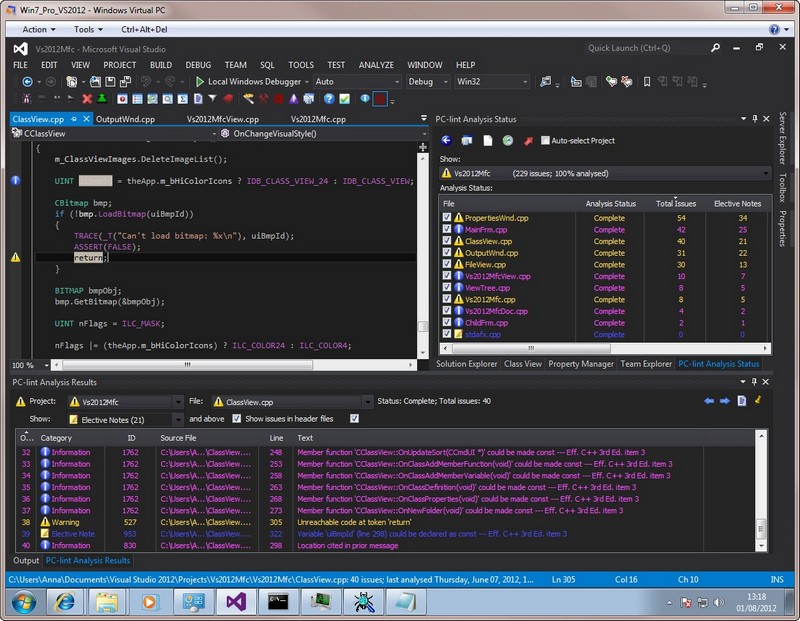
Task: Uncheck the MainFrm.cpp file checkbox
Action: pos(447,229)
